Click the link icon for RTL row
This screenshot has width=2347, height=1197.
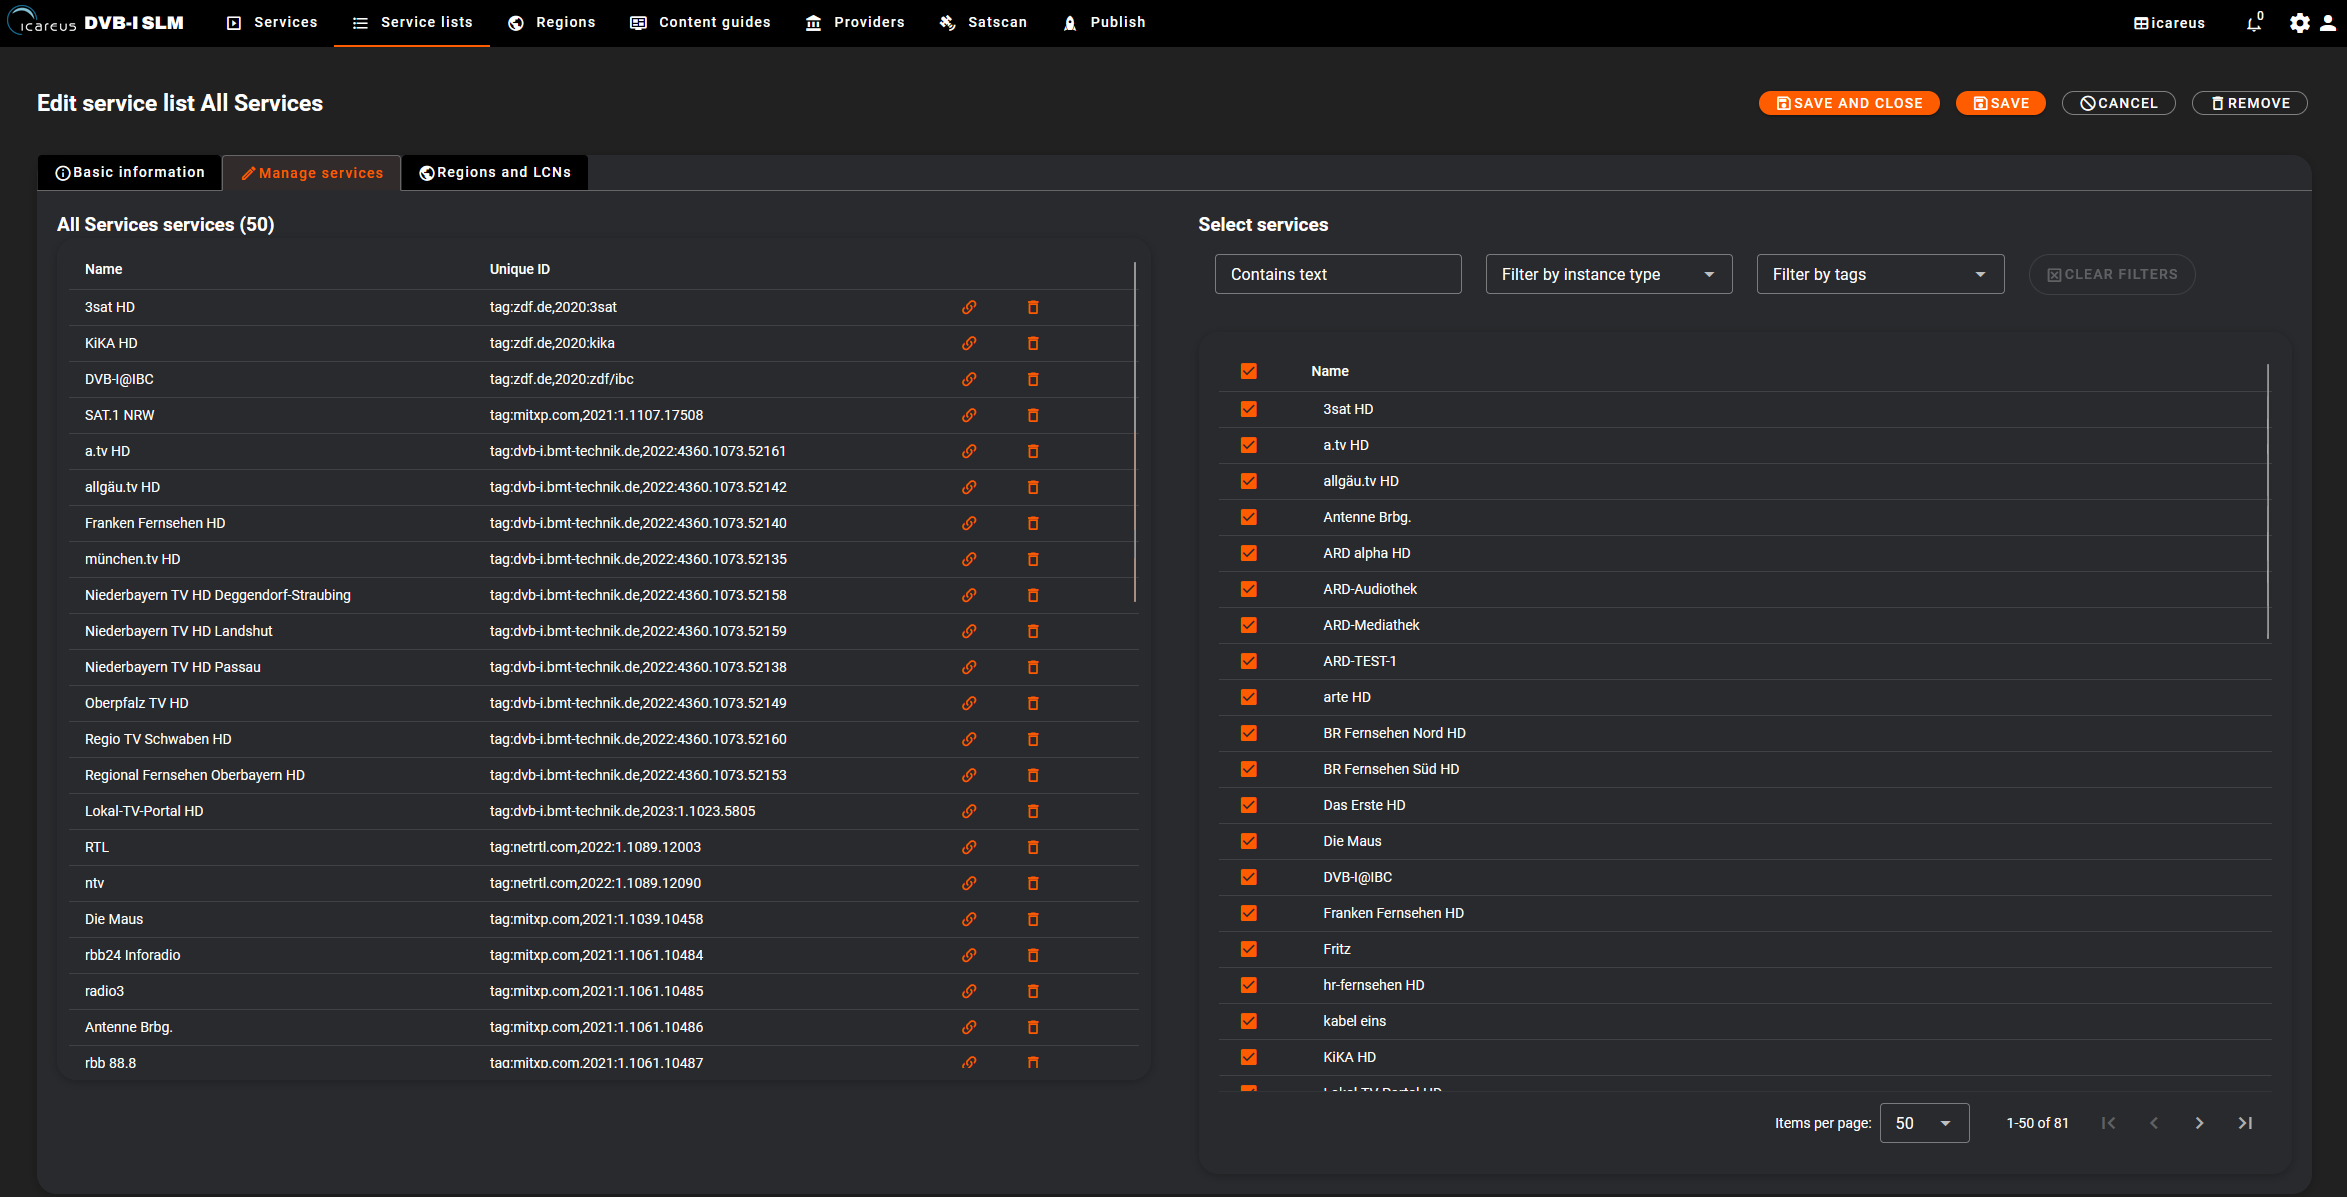point(969,847)
